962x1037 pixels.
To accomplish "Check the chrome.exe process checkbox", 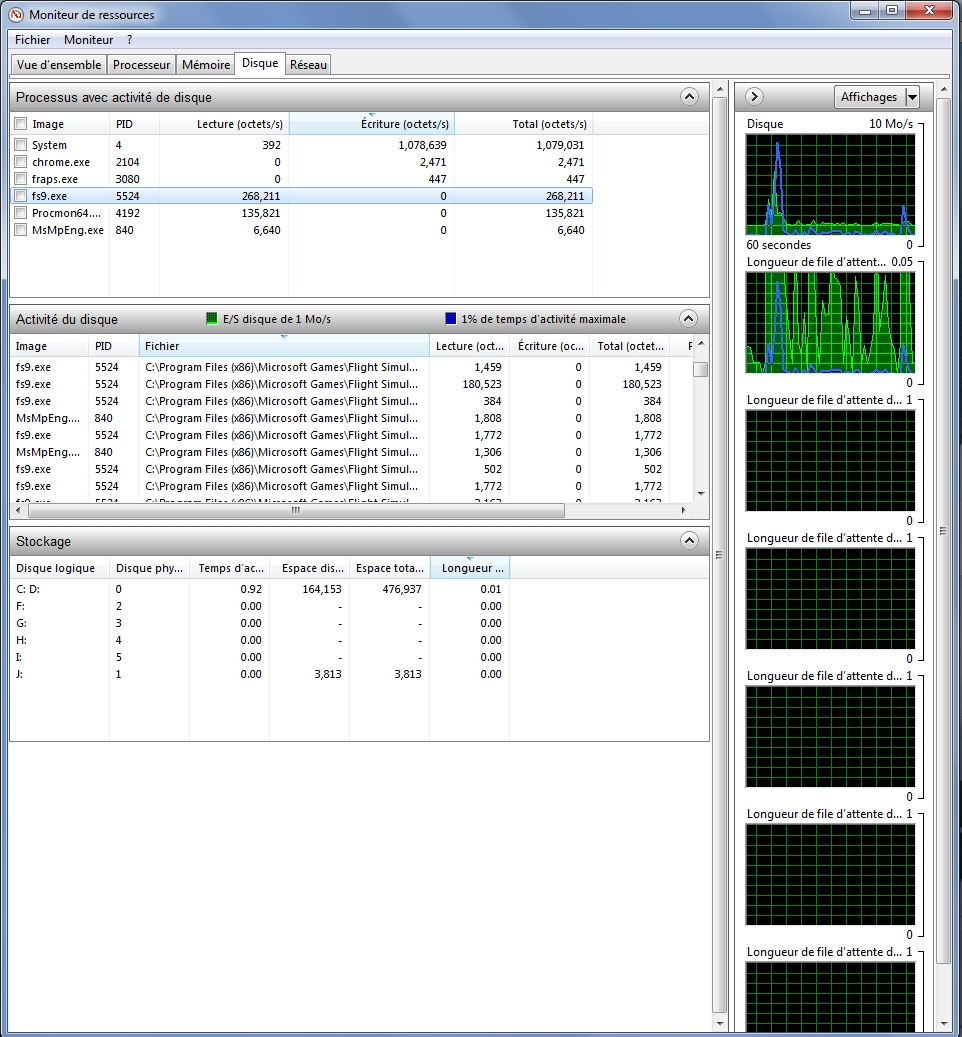I will click(21, 162).
